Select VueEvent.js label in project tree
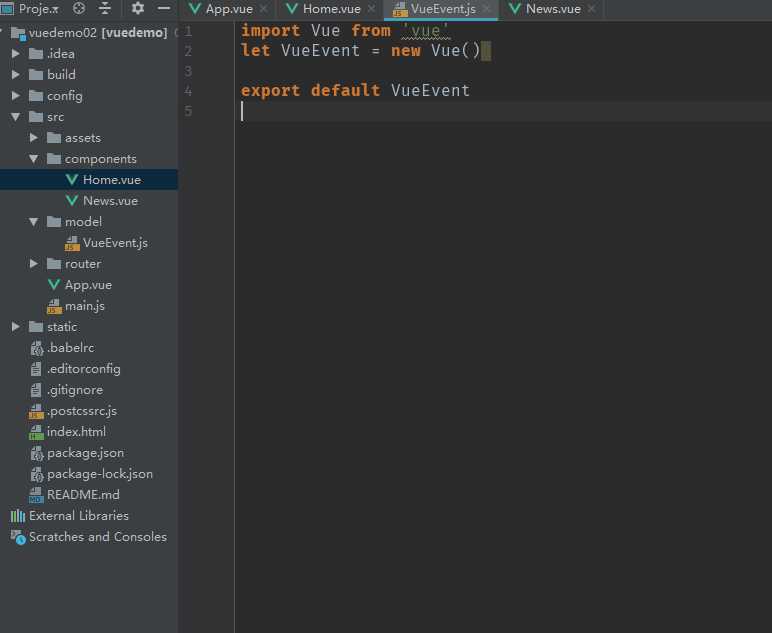This screenshot has height=633, width=772. pyautogui.click(x=115, y=243)
